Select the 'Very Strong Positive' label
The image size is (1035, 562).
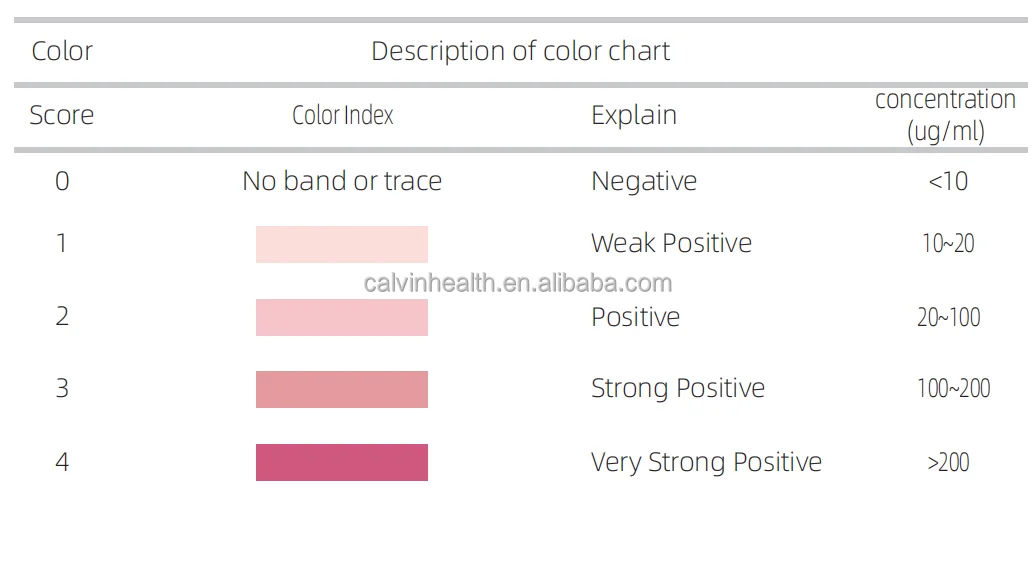tap(706, 462)
